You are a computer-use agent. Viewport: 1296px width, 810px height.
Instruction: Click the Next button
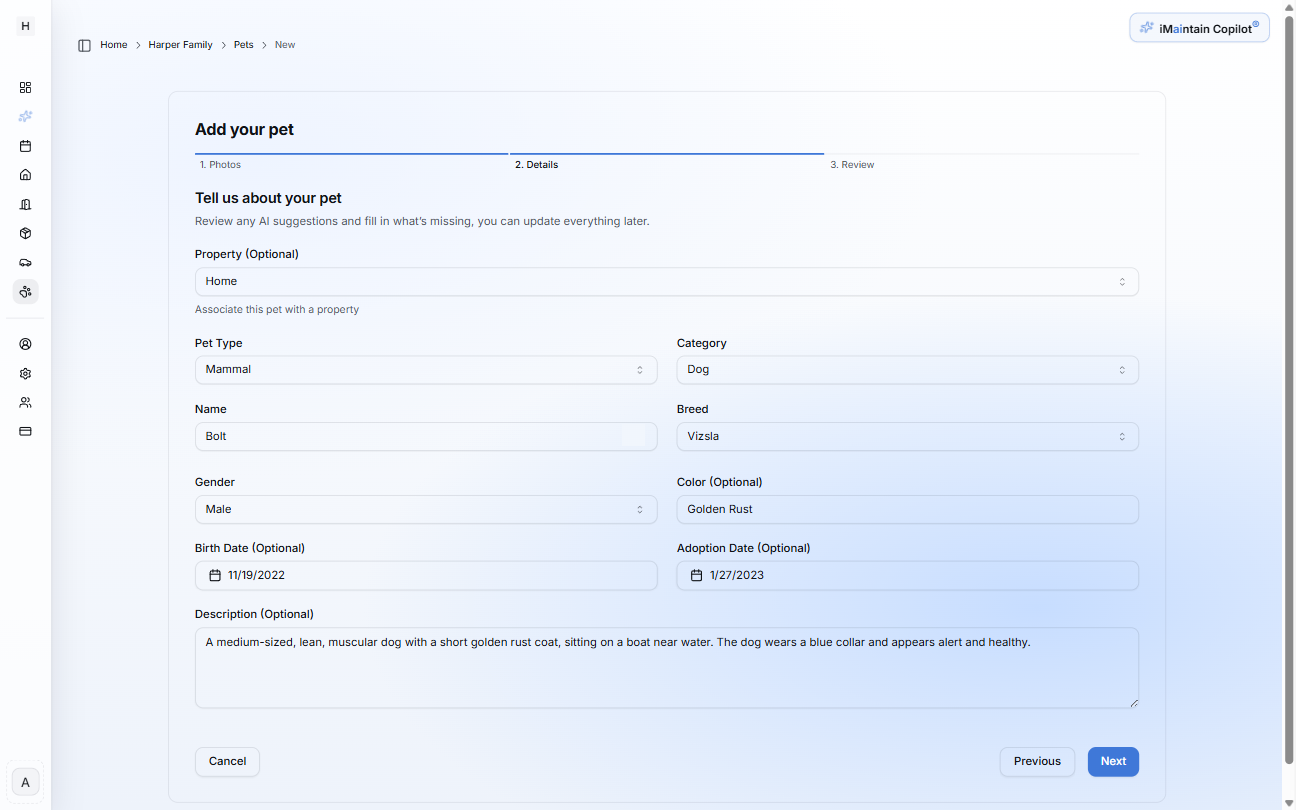click(1113, 761)
